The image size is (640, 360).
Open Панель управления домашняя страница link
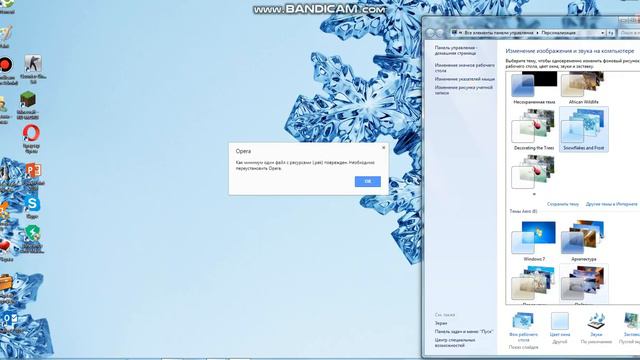click(456, 50)
